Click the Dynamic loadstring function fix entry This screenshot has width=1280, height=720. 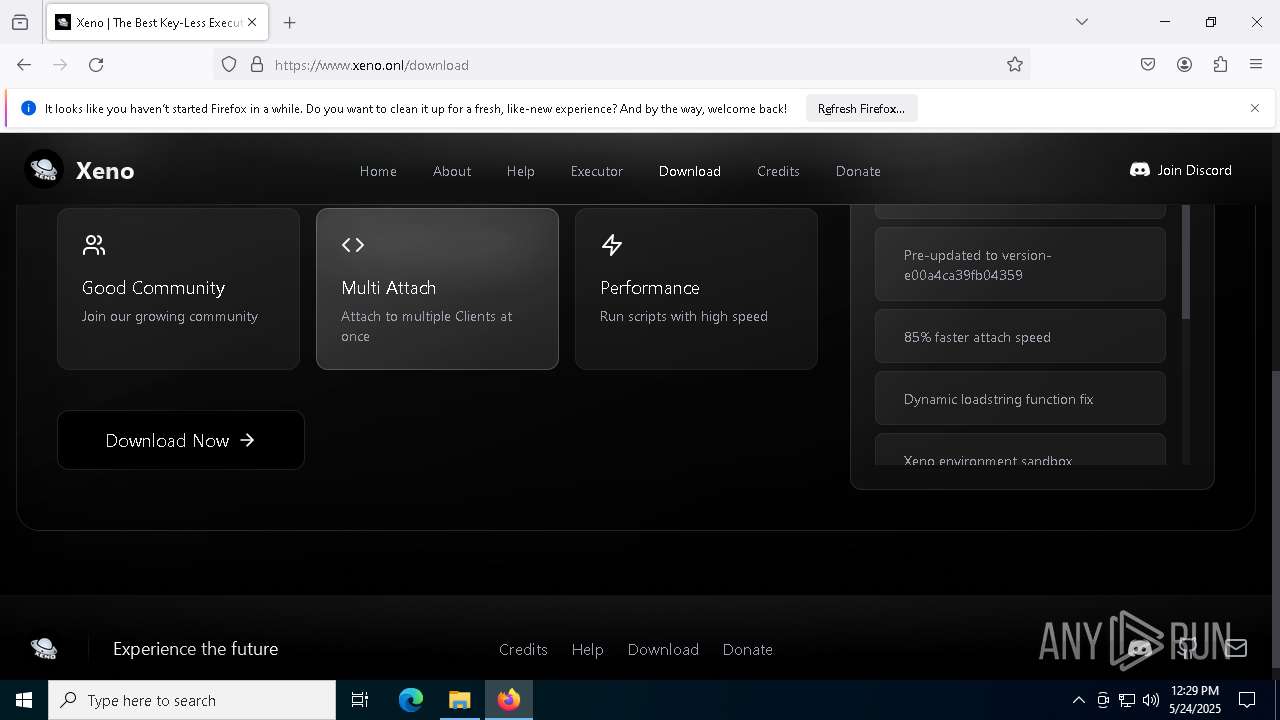(1020, 399)
